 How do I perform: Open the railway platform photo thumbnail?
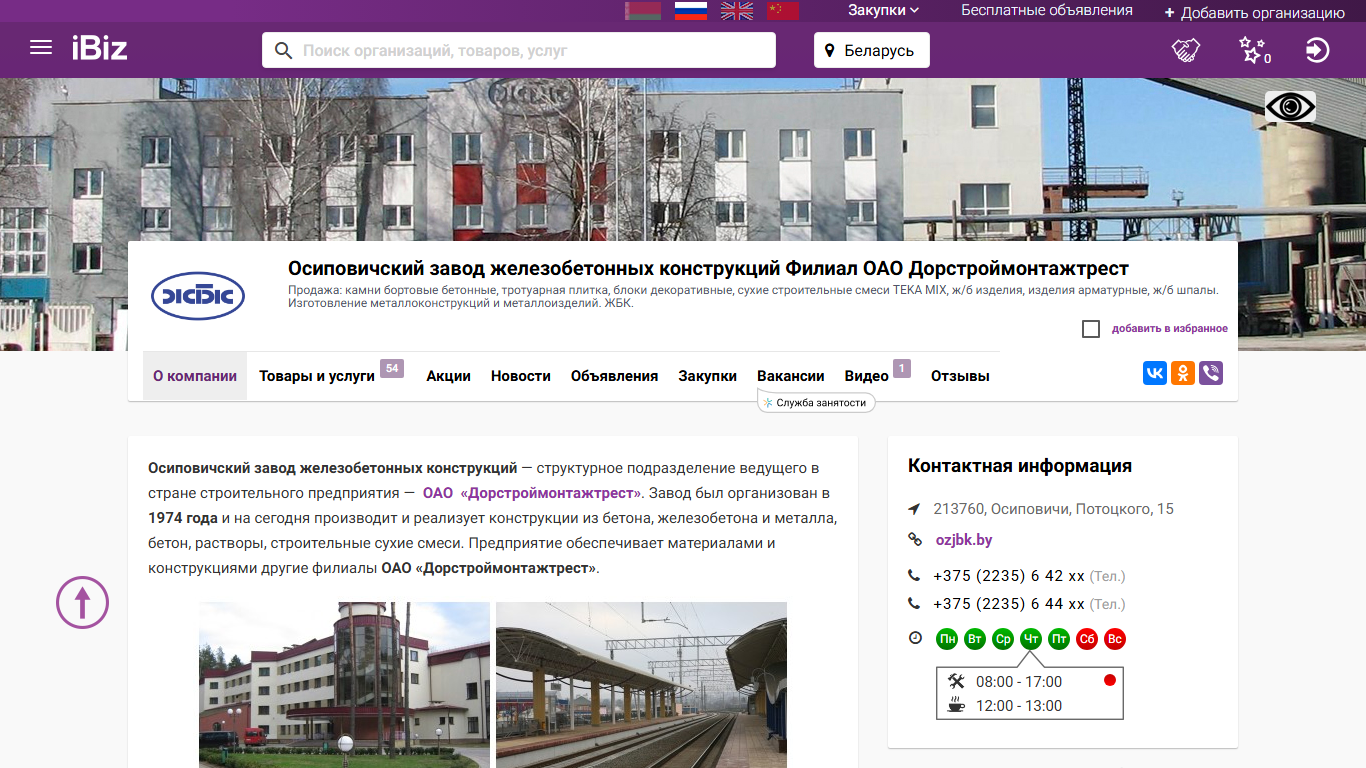[641, 685]
